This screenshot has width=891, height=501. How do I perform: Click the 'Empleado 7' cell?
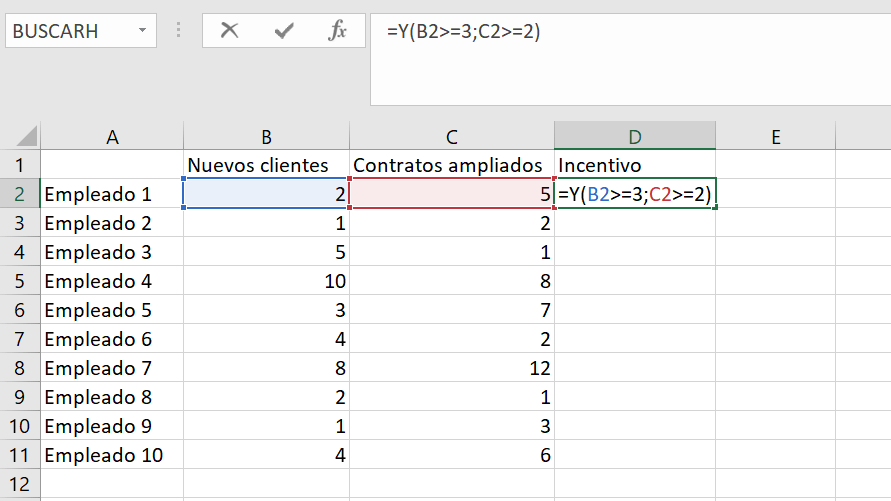coord(112,368)
